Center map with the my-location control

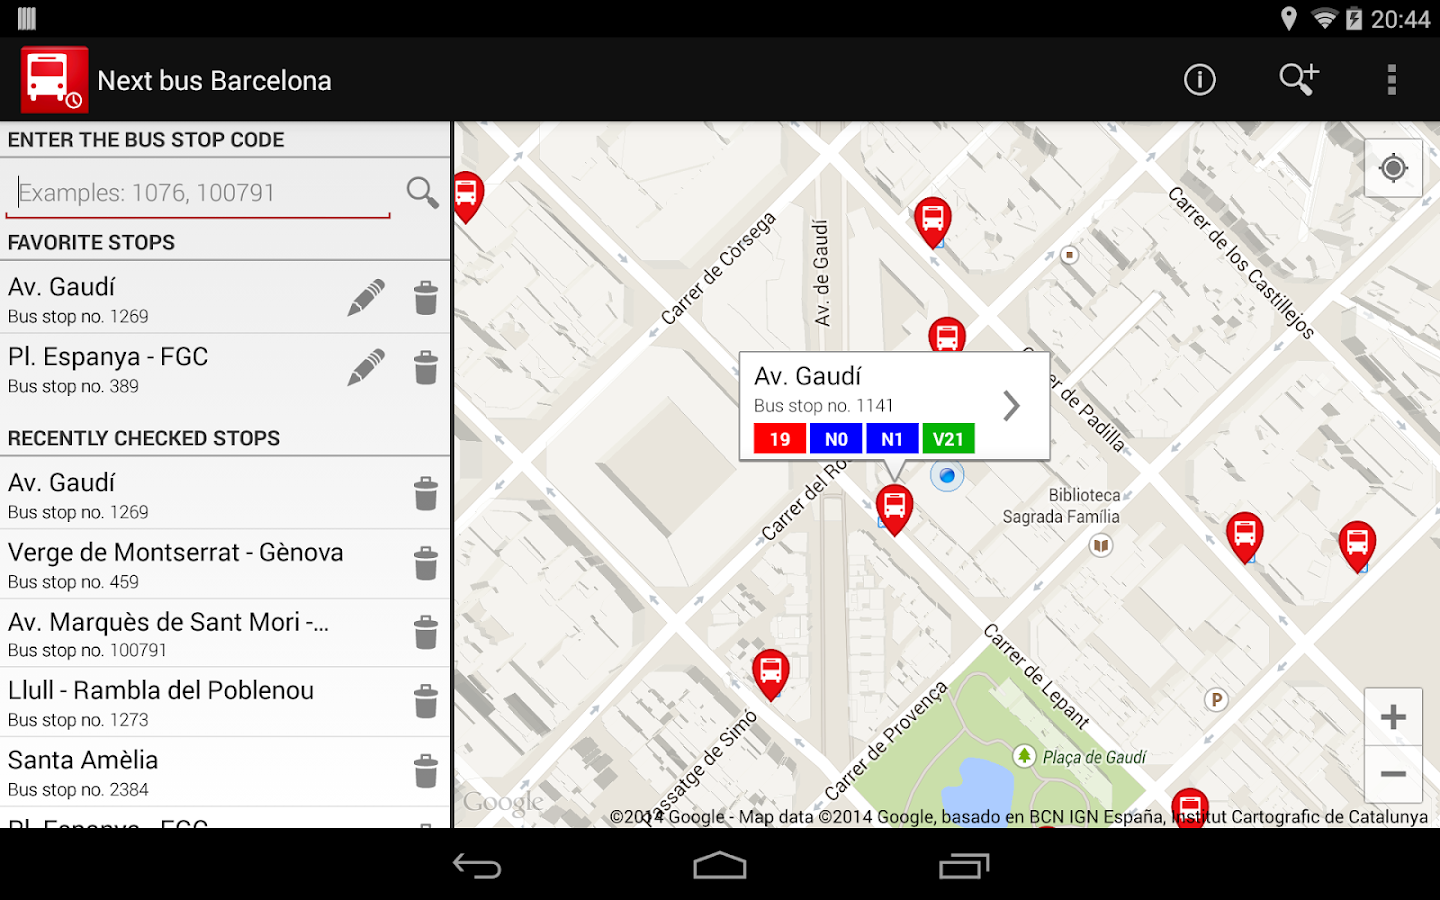(1394, 168)
